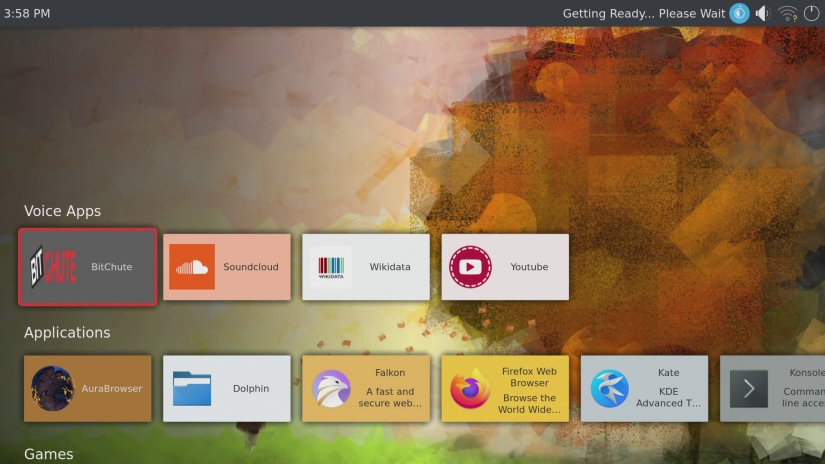Open AuraBrowser application
Screen dimensions: 825x464
pos(88,388)
